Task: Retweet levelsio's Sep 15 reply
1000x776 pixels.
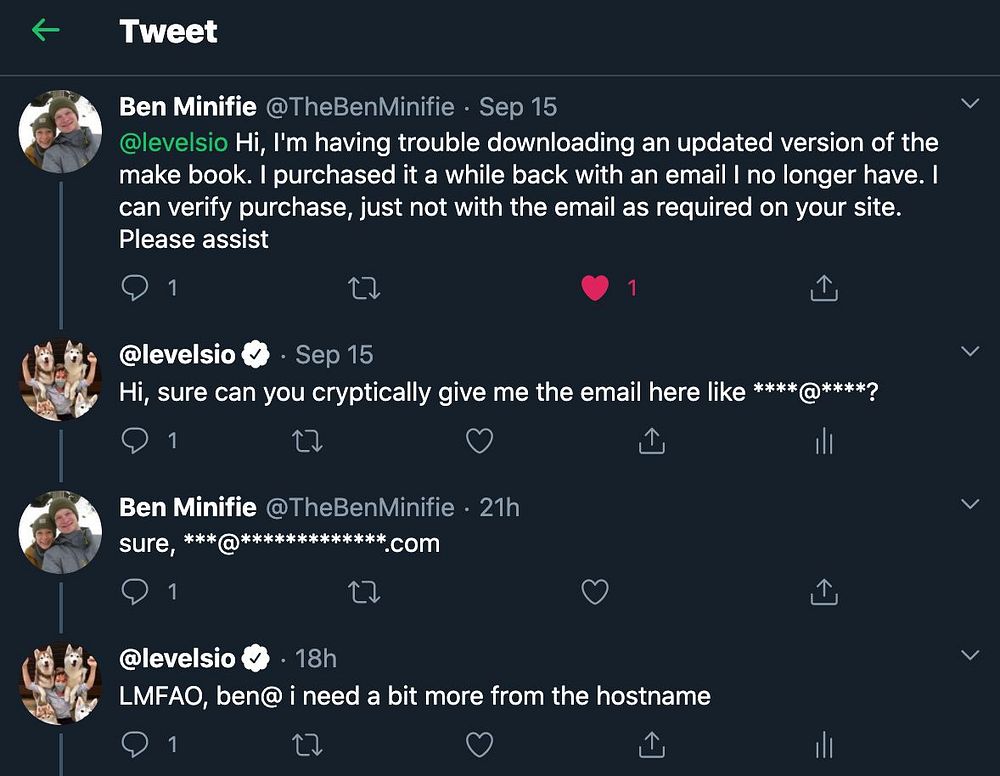Action: tap(307, 441)
